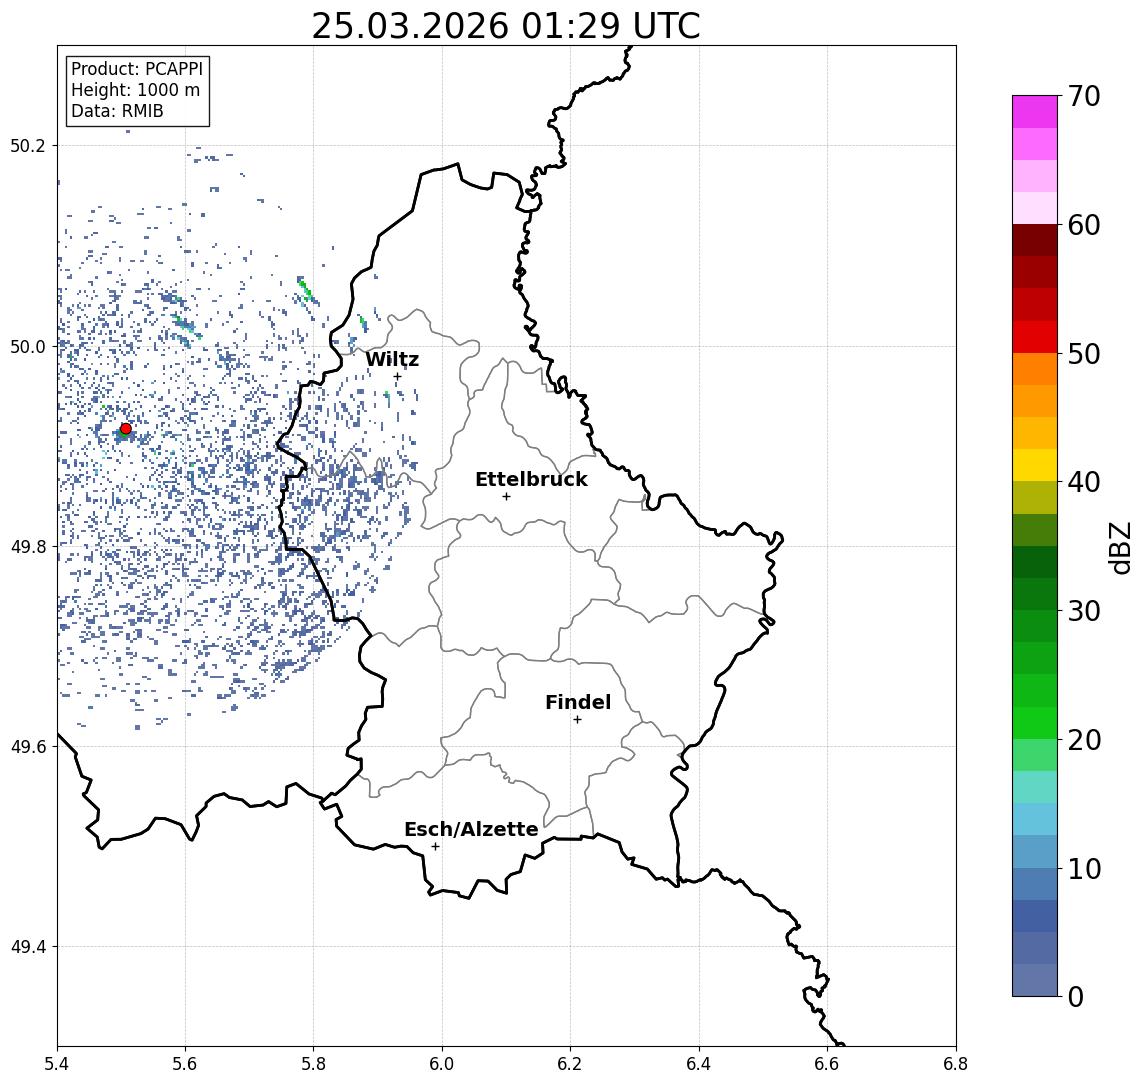Click the 6.4 longitude axis label
1145x1084 pixels.
699,1064
